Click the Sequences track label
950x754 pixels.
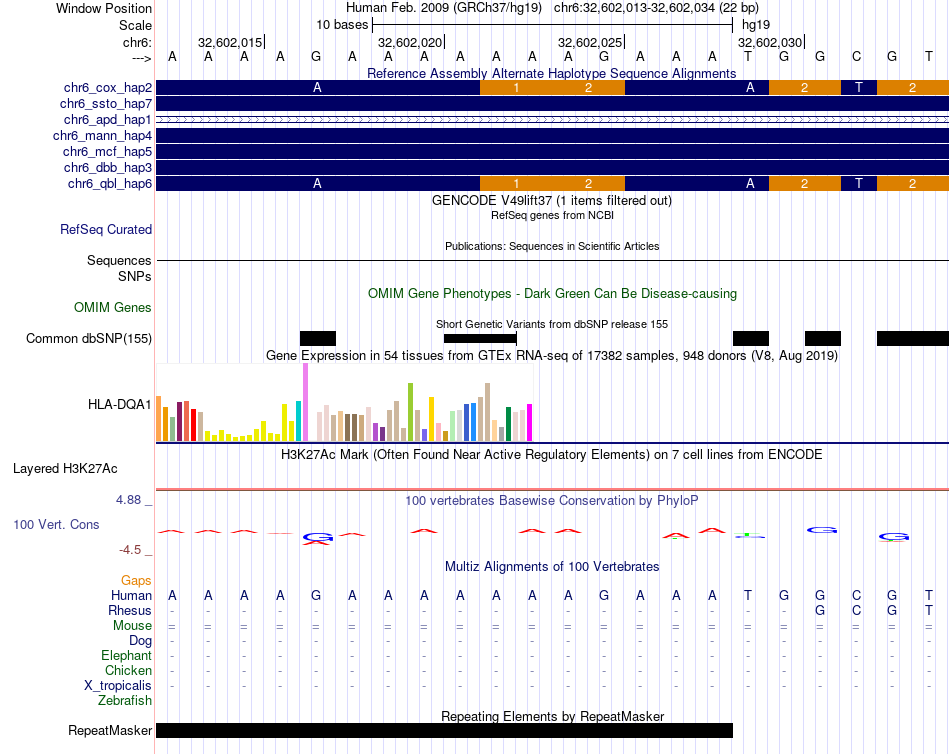[x=119, y=261]
